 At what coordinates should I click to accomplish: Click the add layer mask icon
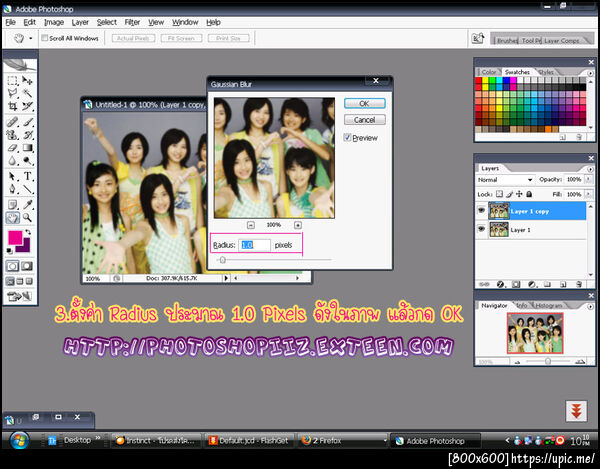516,284
